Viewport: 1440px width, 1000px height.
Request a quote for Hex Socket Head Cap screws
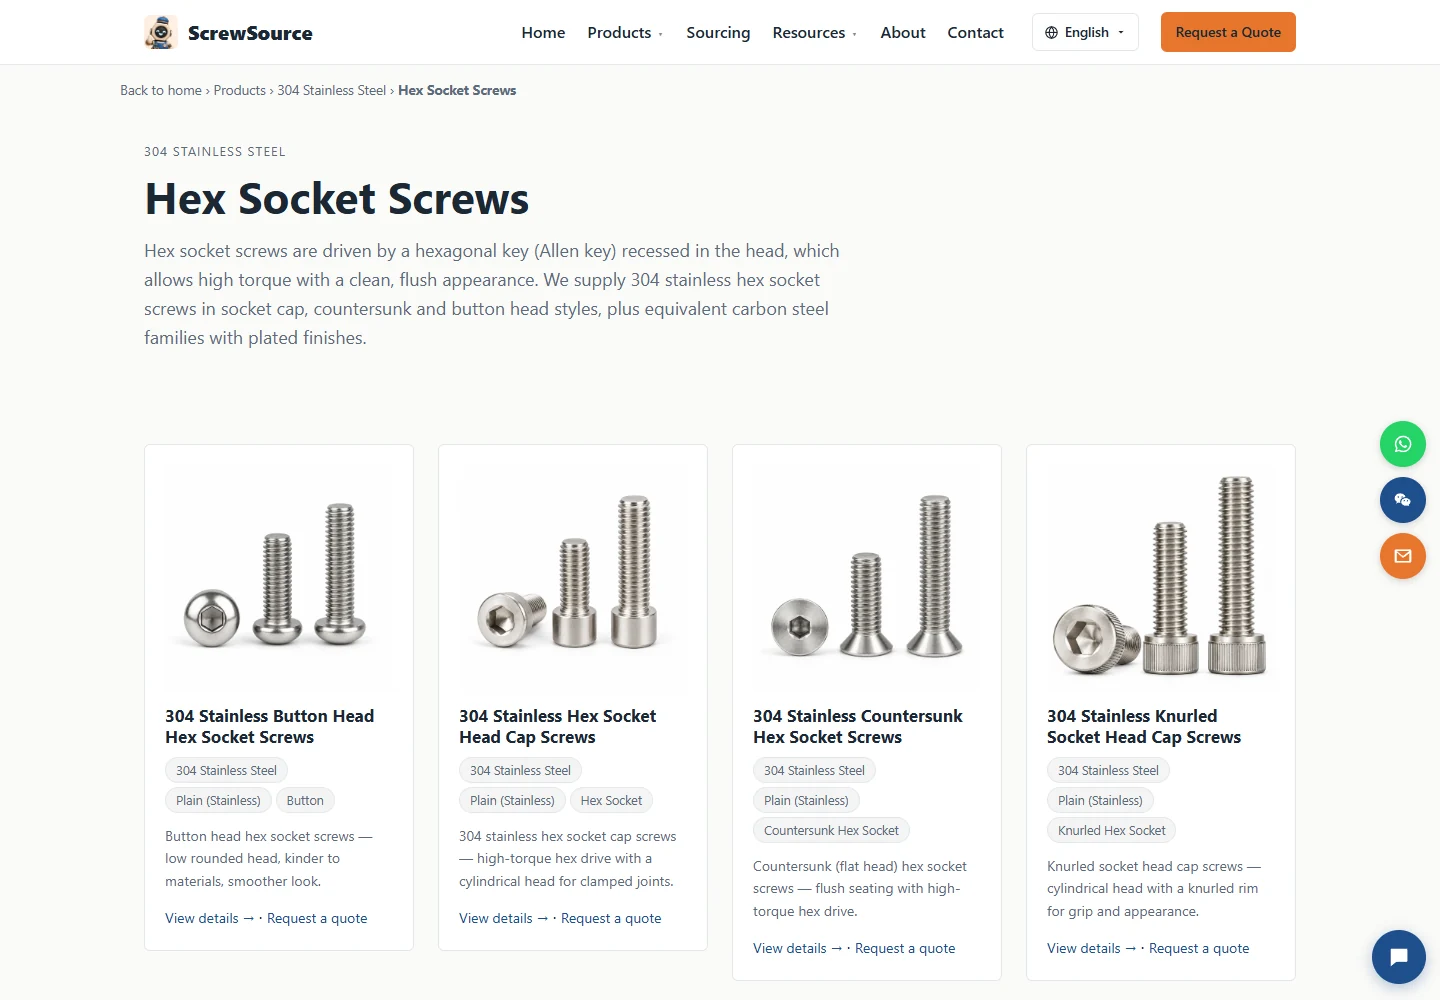pyautogui.click(x=611, y=918)
